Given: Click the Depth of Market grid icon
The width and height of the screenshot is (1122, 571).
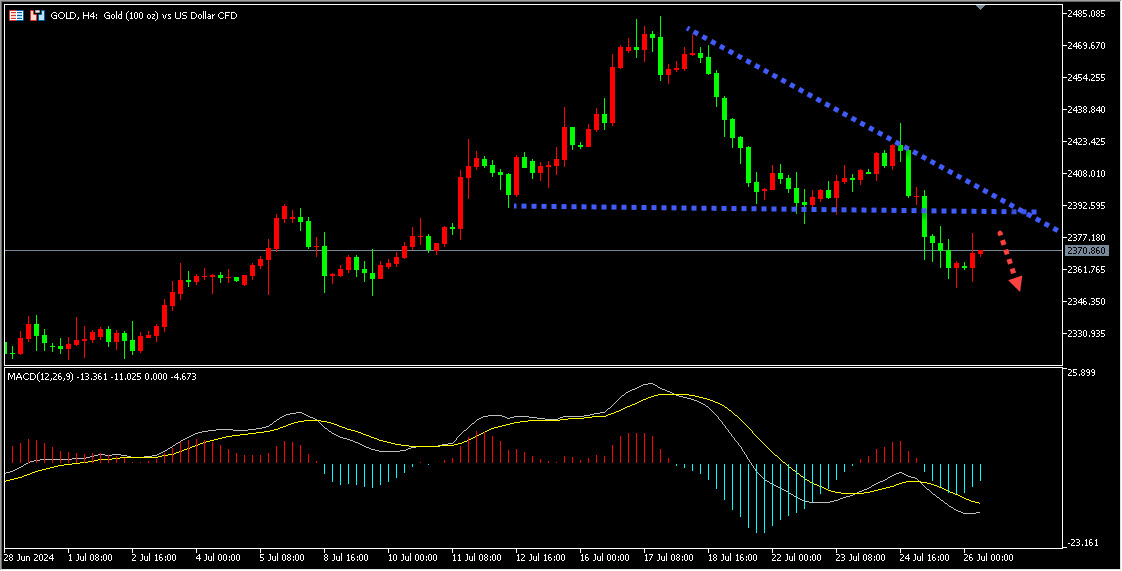Looking at the screenshot, I should tap(17, 16).
